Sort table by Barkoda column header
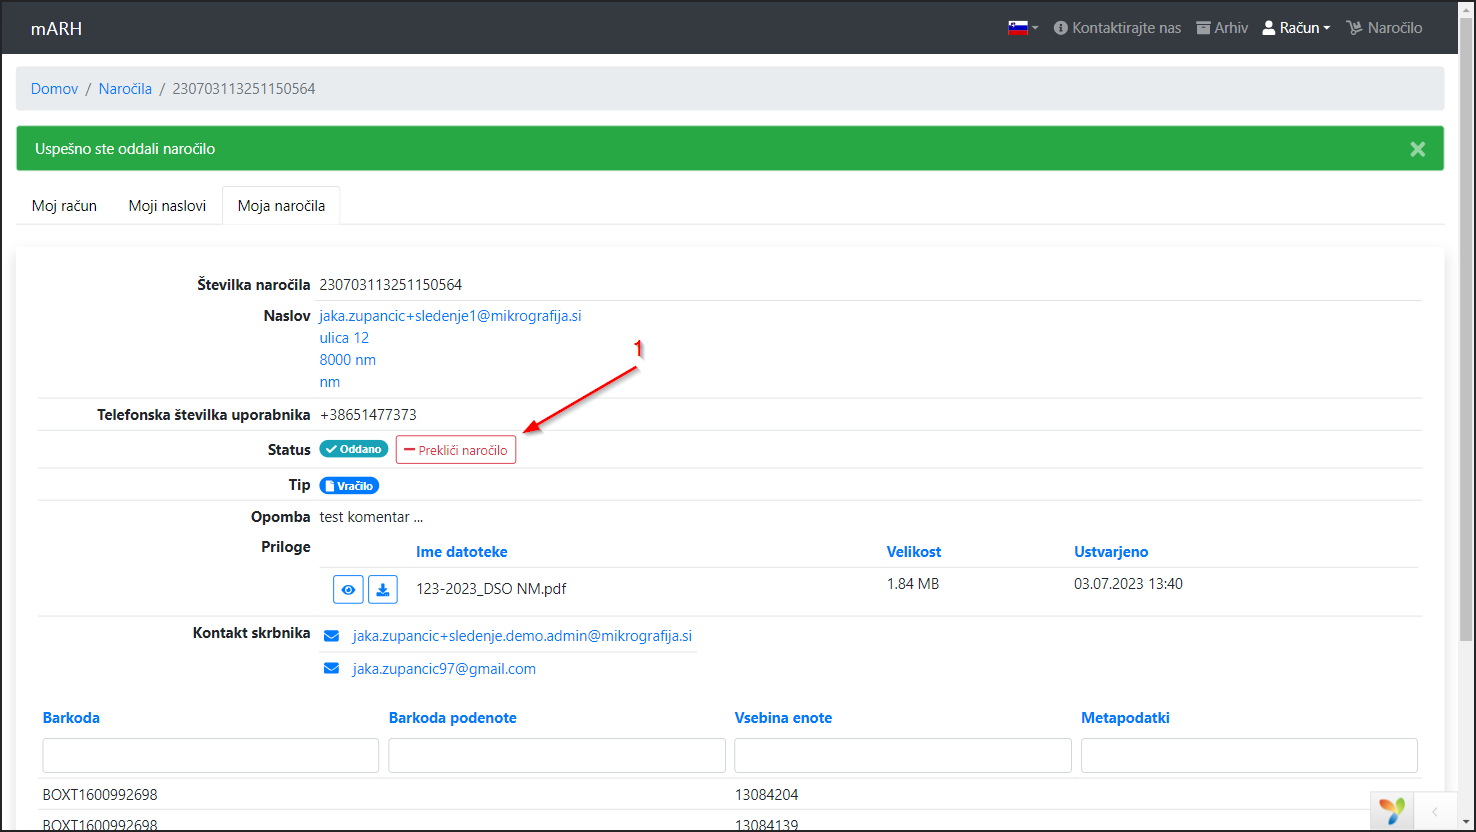The image size is (1476, 832). tap(71, 718)
